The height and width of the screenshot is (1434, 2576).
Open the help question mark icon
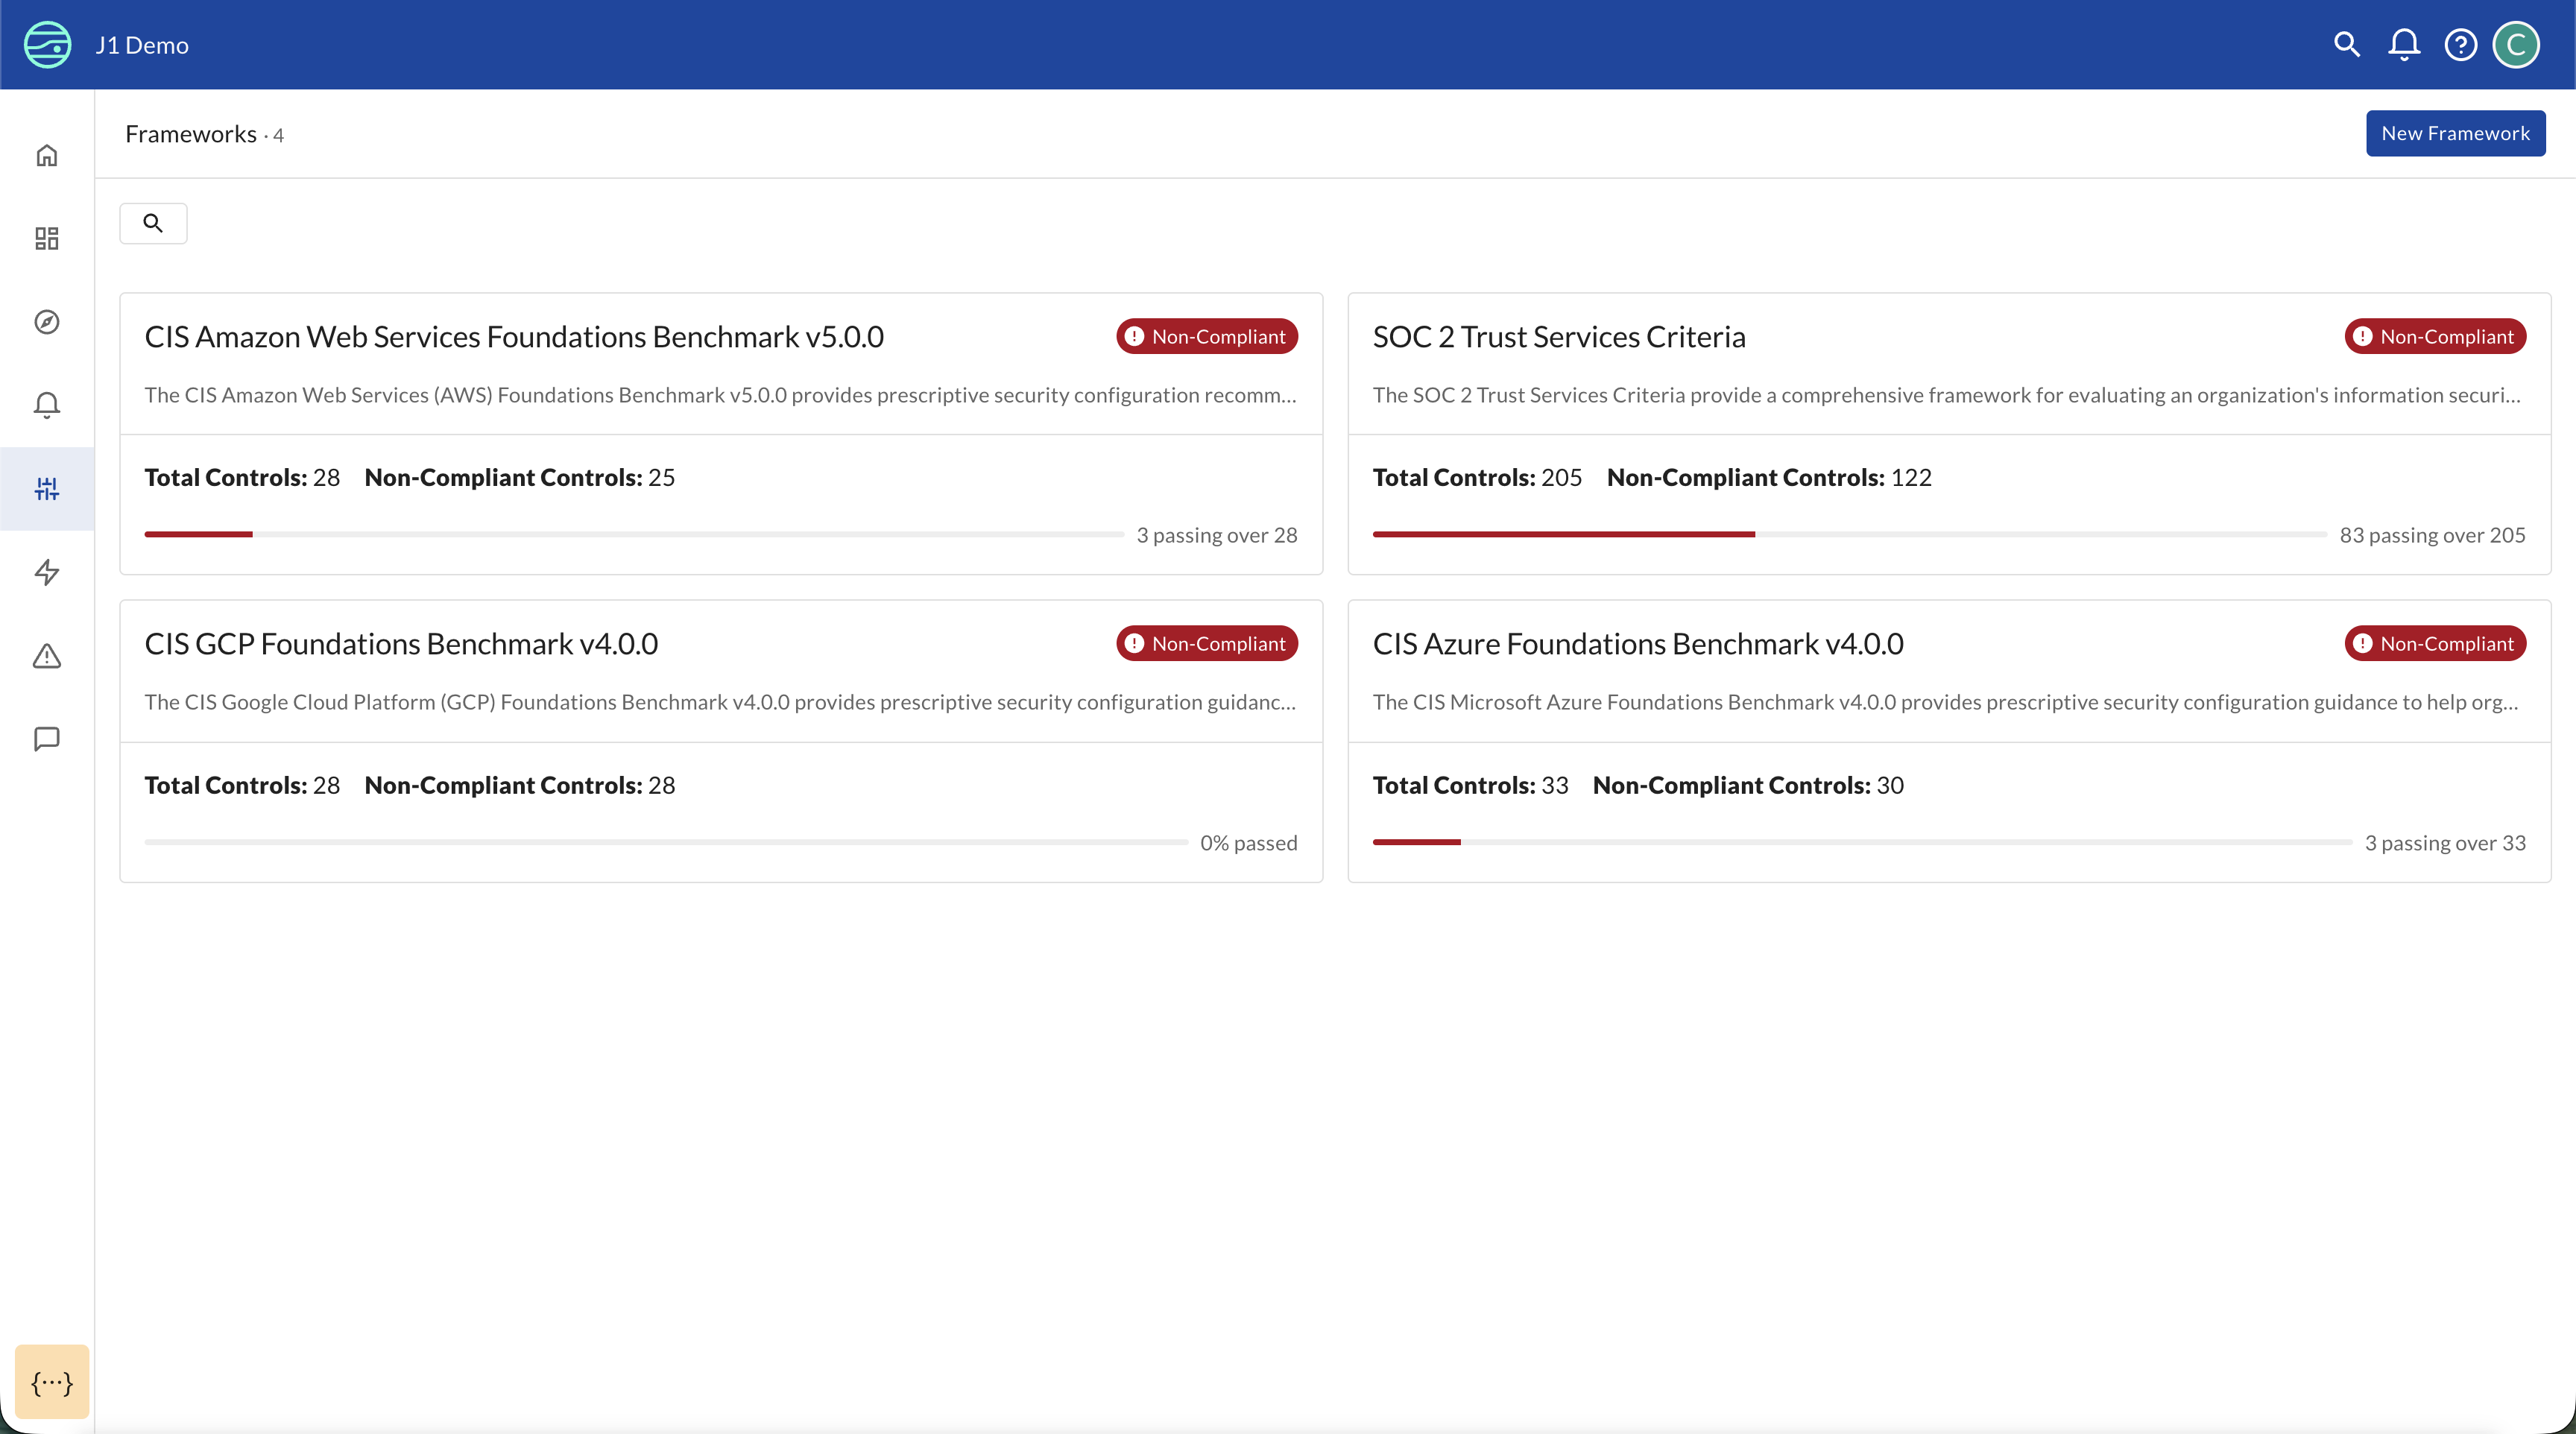pos(2460,44)
